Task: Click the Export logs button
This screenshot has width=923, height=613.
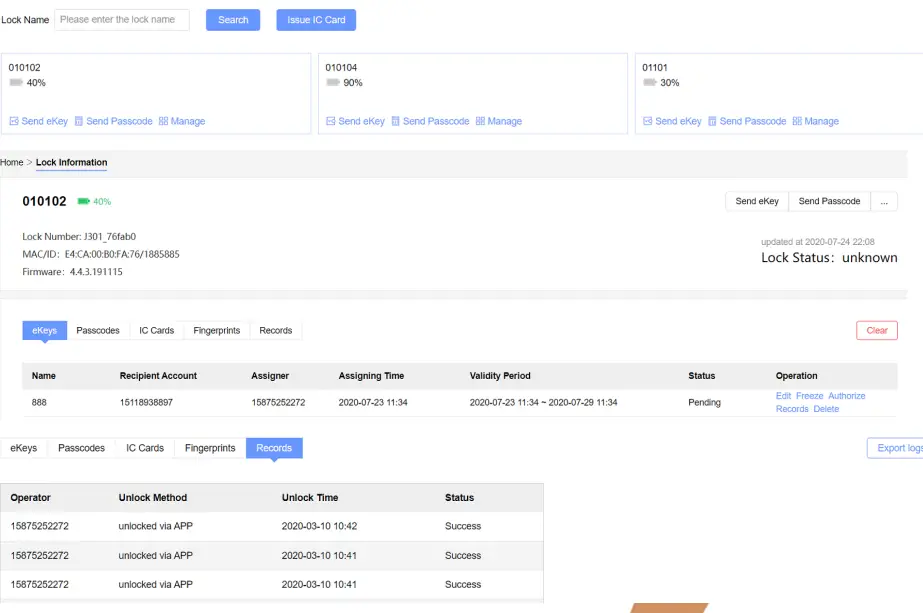Action: [x=897, y=448]
